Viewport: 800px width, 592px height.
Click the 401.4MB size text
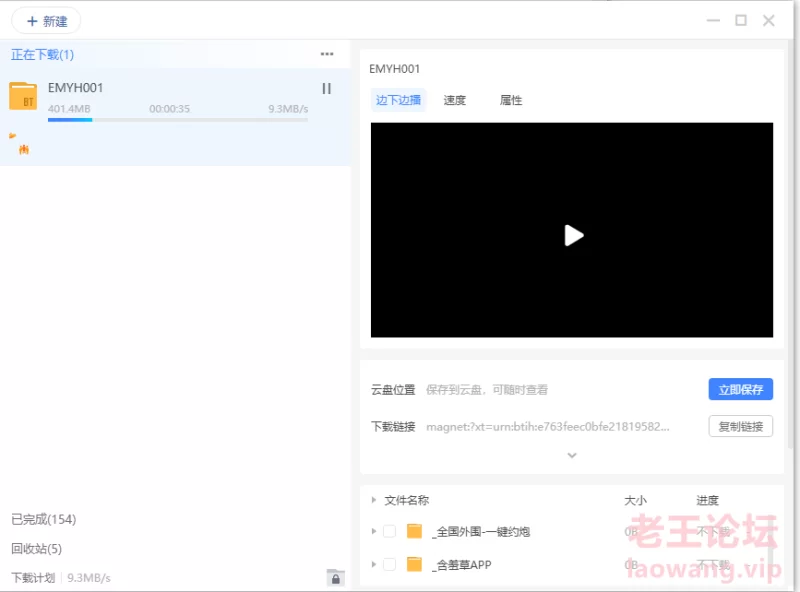(69, 109)
